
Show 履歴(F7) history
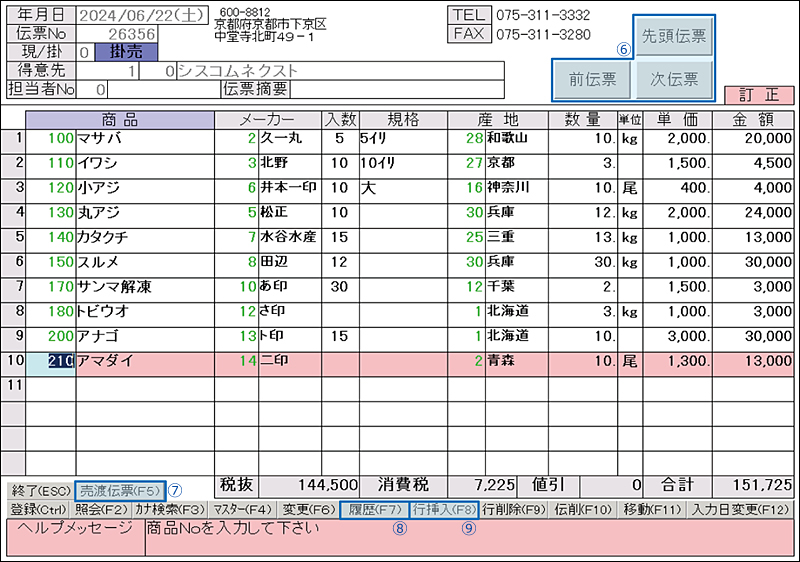(374, 509)
